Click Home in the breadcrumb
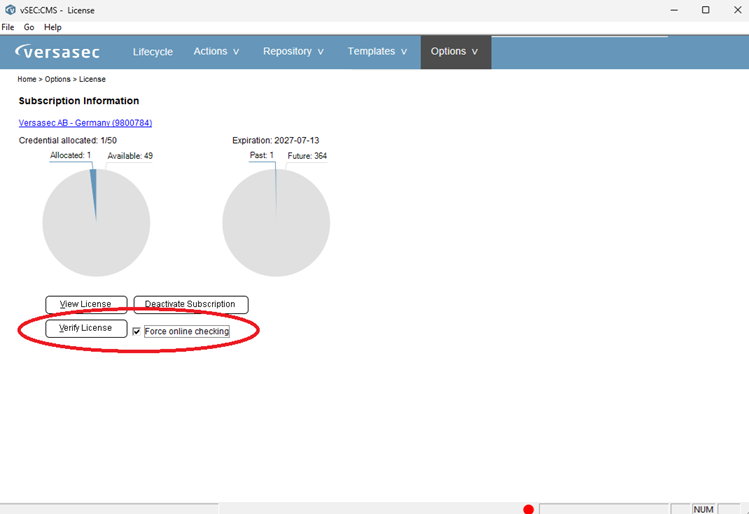The image size is (749, 514). (27, 79)
